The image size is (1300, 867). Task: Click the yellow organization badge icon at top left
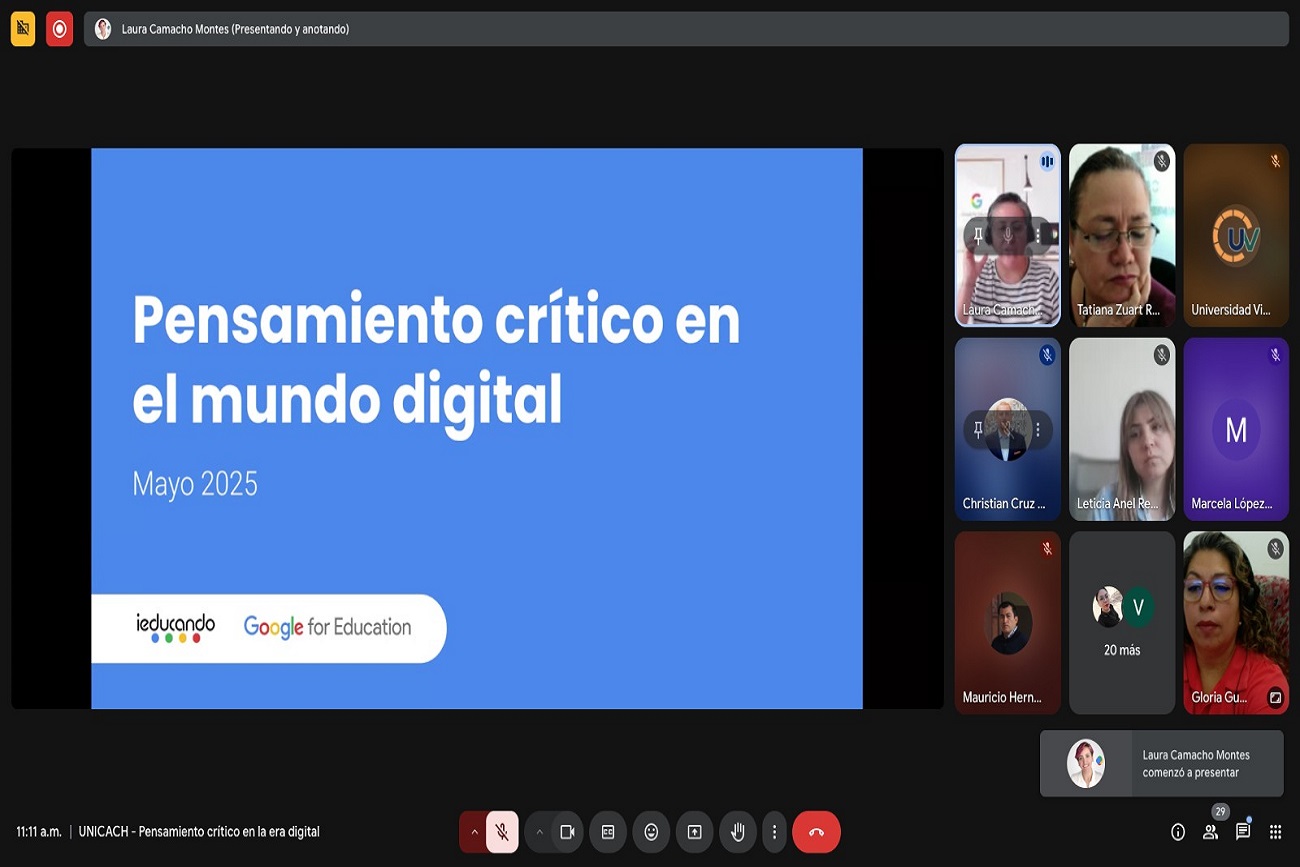[23, 29]
